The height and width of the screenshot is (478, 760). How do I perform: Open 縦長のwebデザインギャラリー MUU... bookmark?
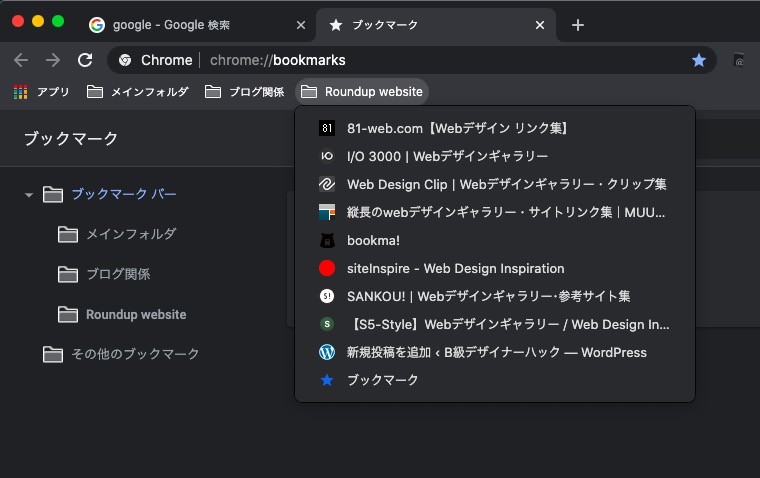click(495, 212)
